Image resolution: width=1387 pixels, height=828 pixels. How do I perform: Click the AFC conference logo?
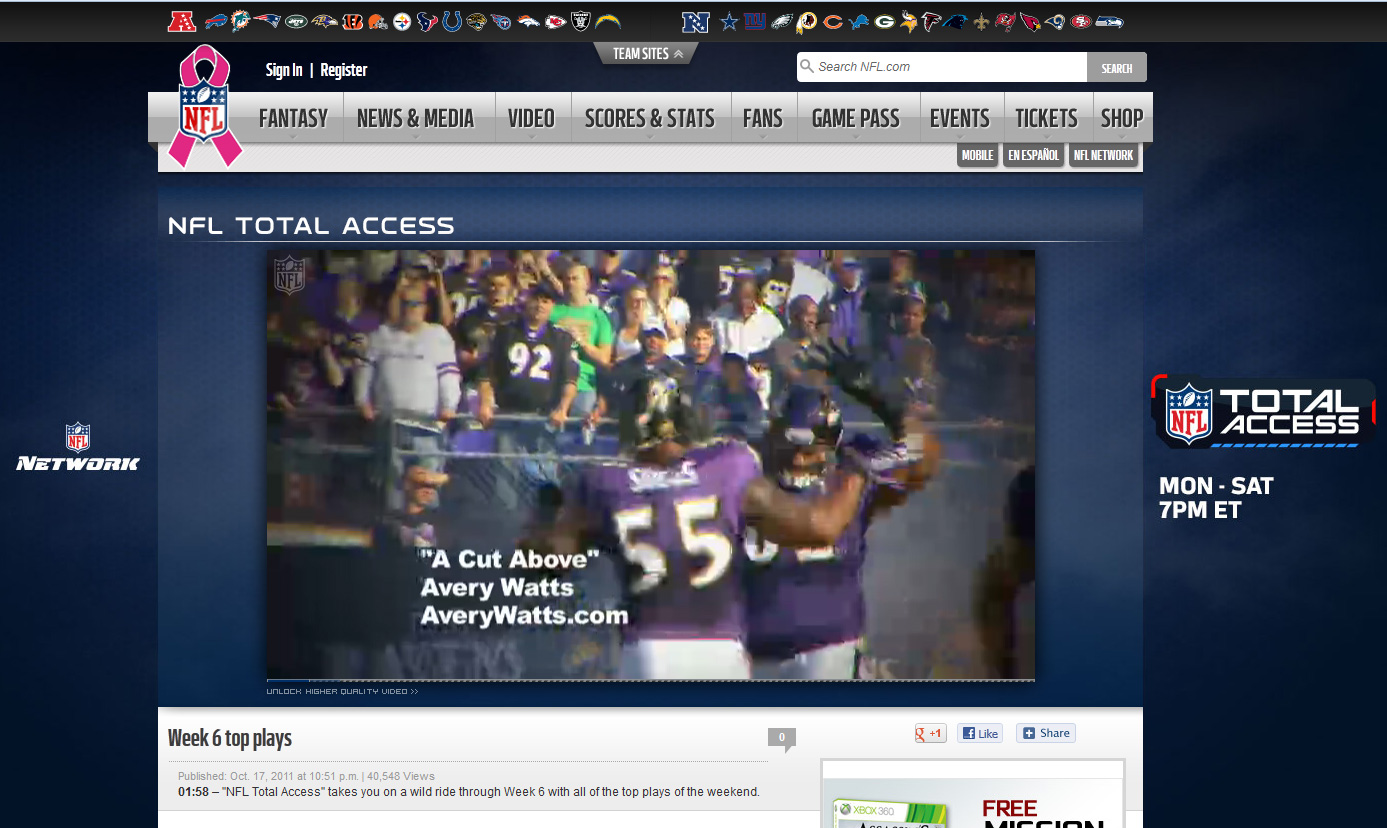pos(181,21)
